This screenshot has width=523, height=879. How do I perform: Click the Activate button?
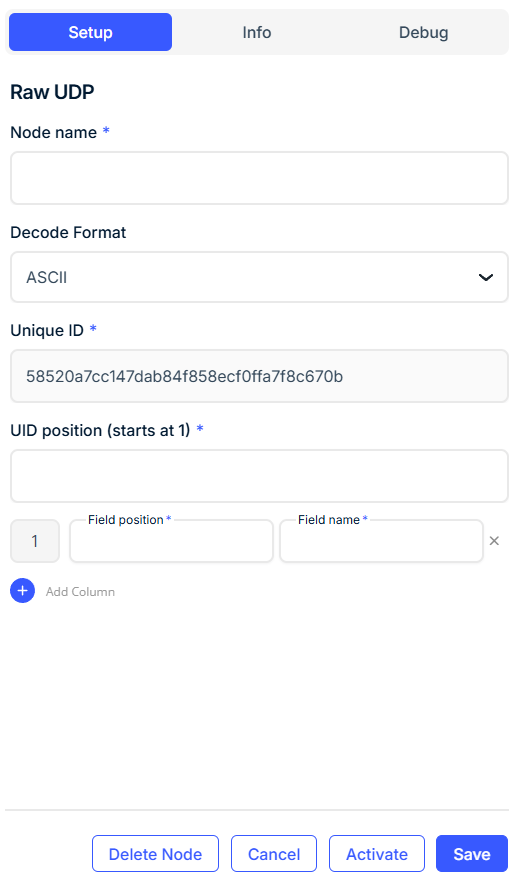377,854
